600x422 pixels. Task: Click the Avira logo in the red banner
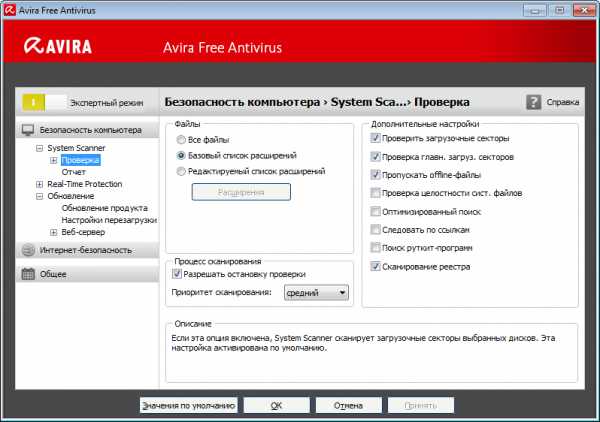click(x=58, y=46)
